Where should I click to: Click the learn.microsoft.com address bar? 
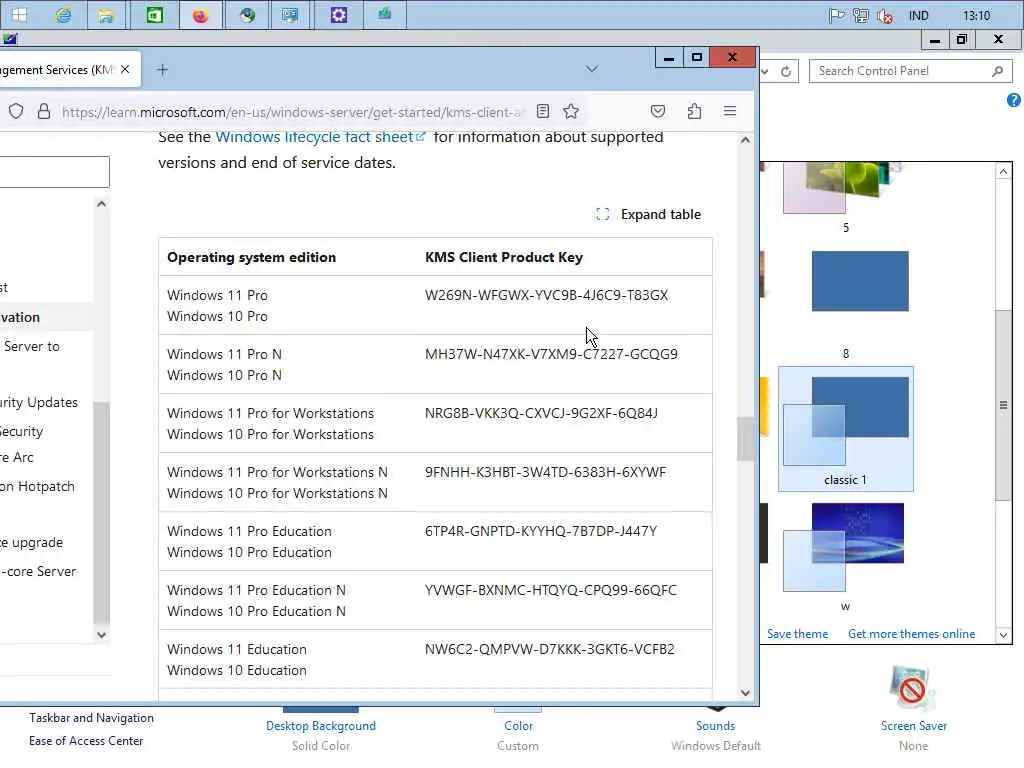293,112
